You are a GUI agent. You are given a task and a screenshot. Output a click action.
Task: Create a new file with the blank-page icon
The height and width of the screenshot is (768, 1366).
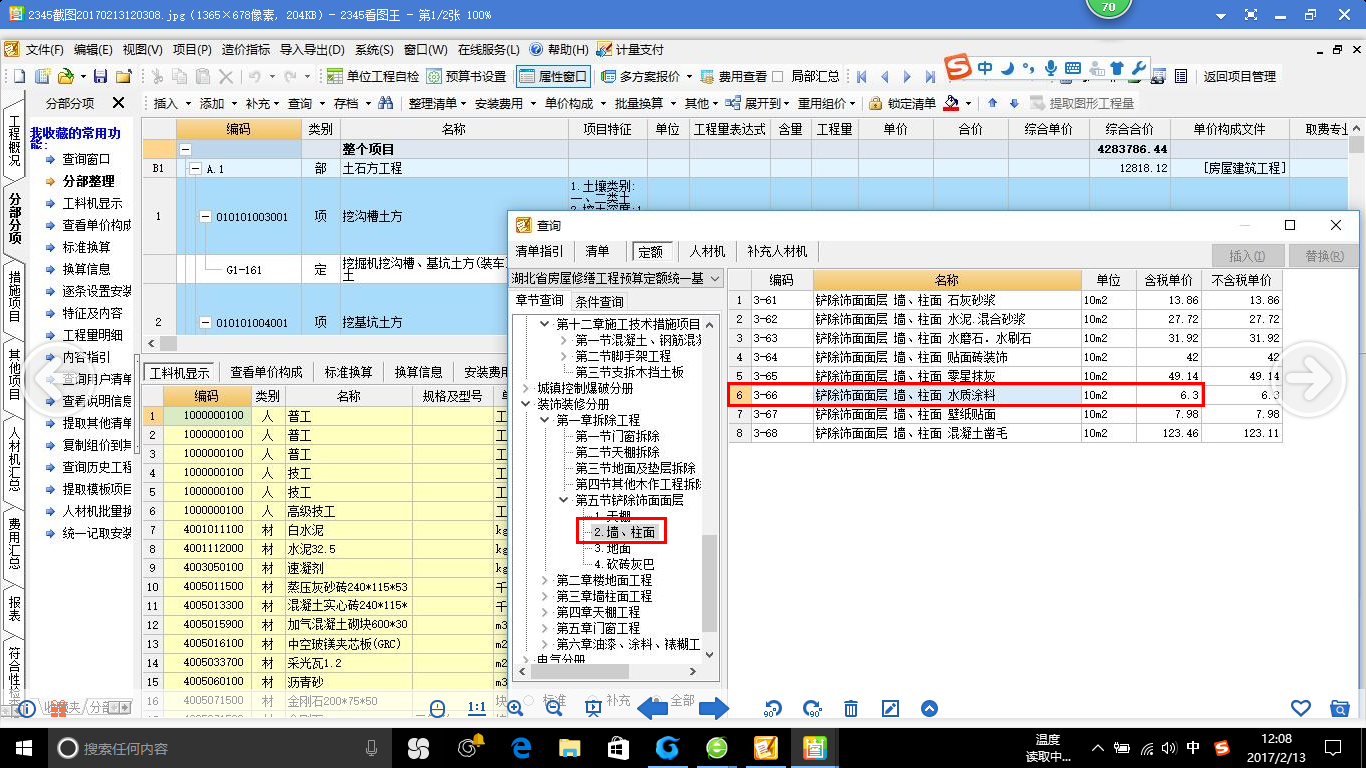point(20,76)
